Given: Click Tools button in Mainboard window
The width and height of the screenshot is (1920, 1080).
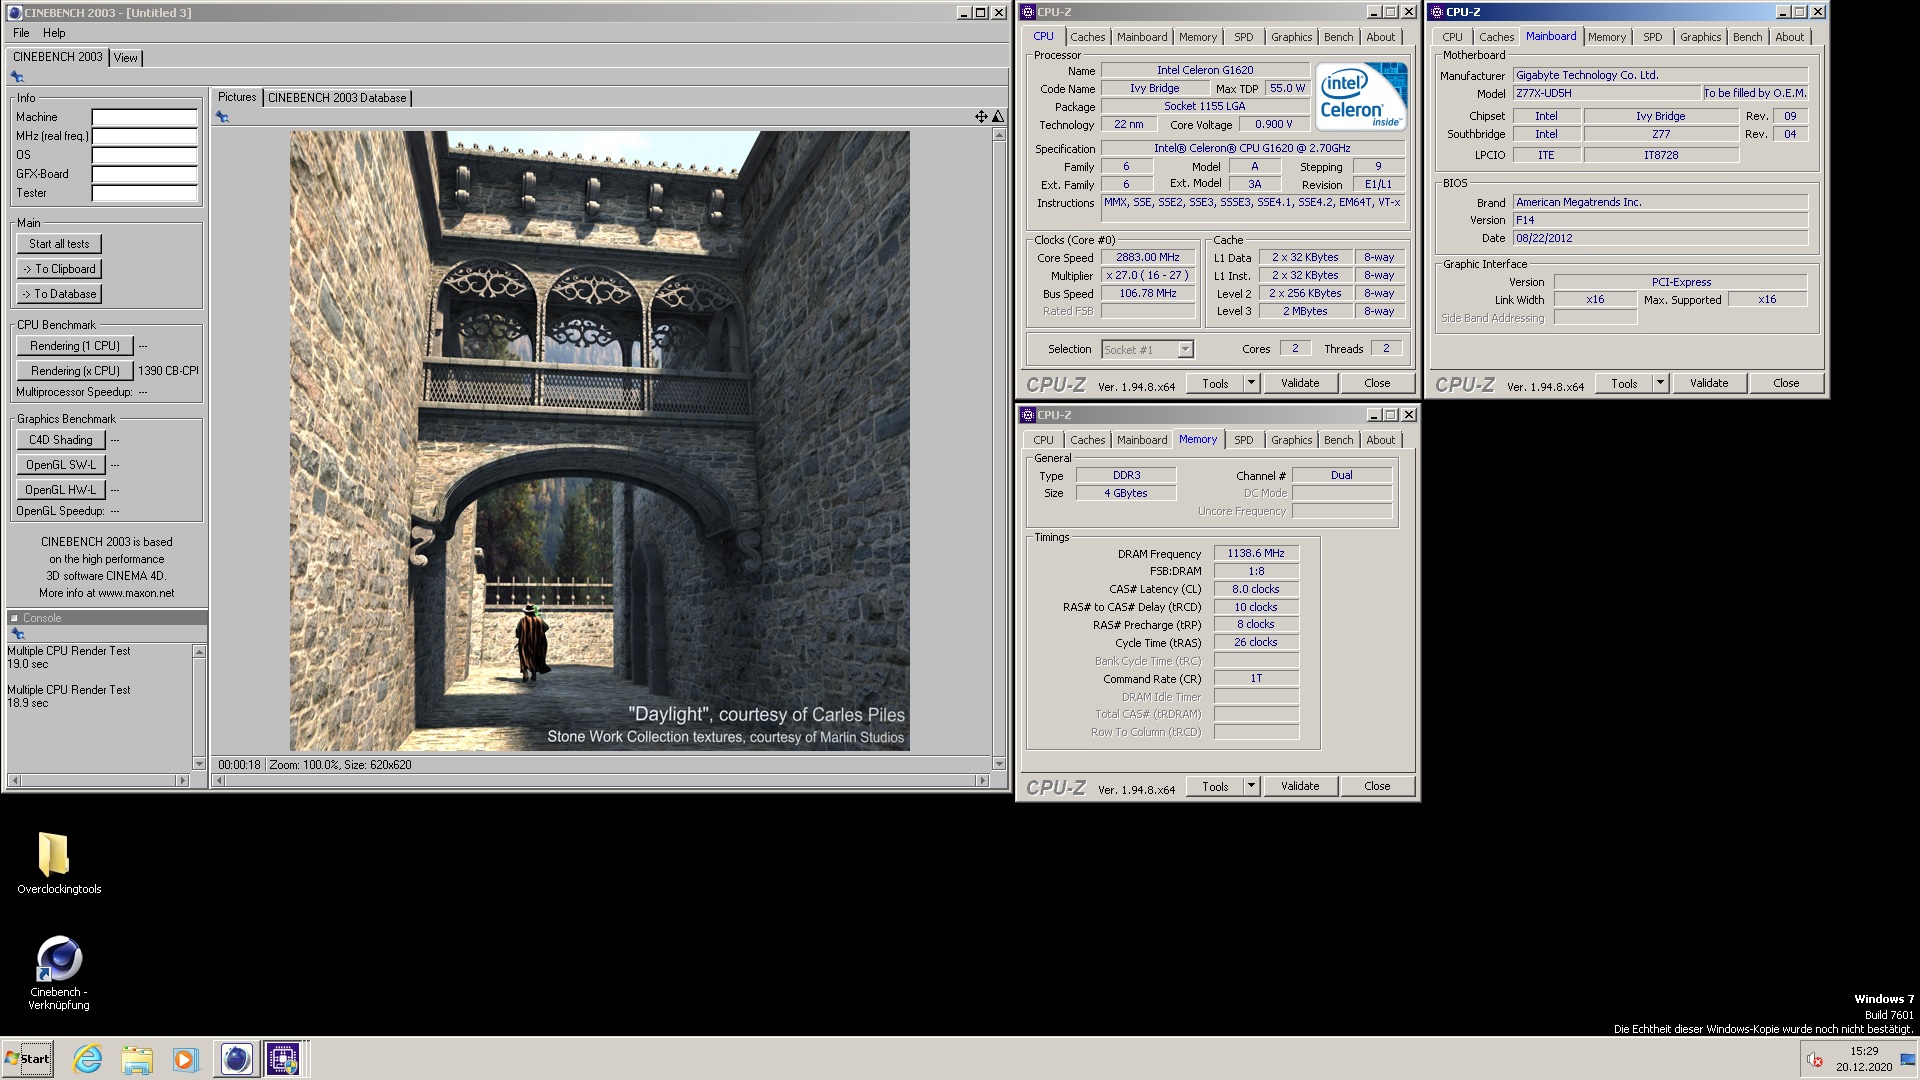Looking at the screenshot, I should 1624,383.
